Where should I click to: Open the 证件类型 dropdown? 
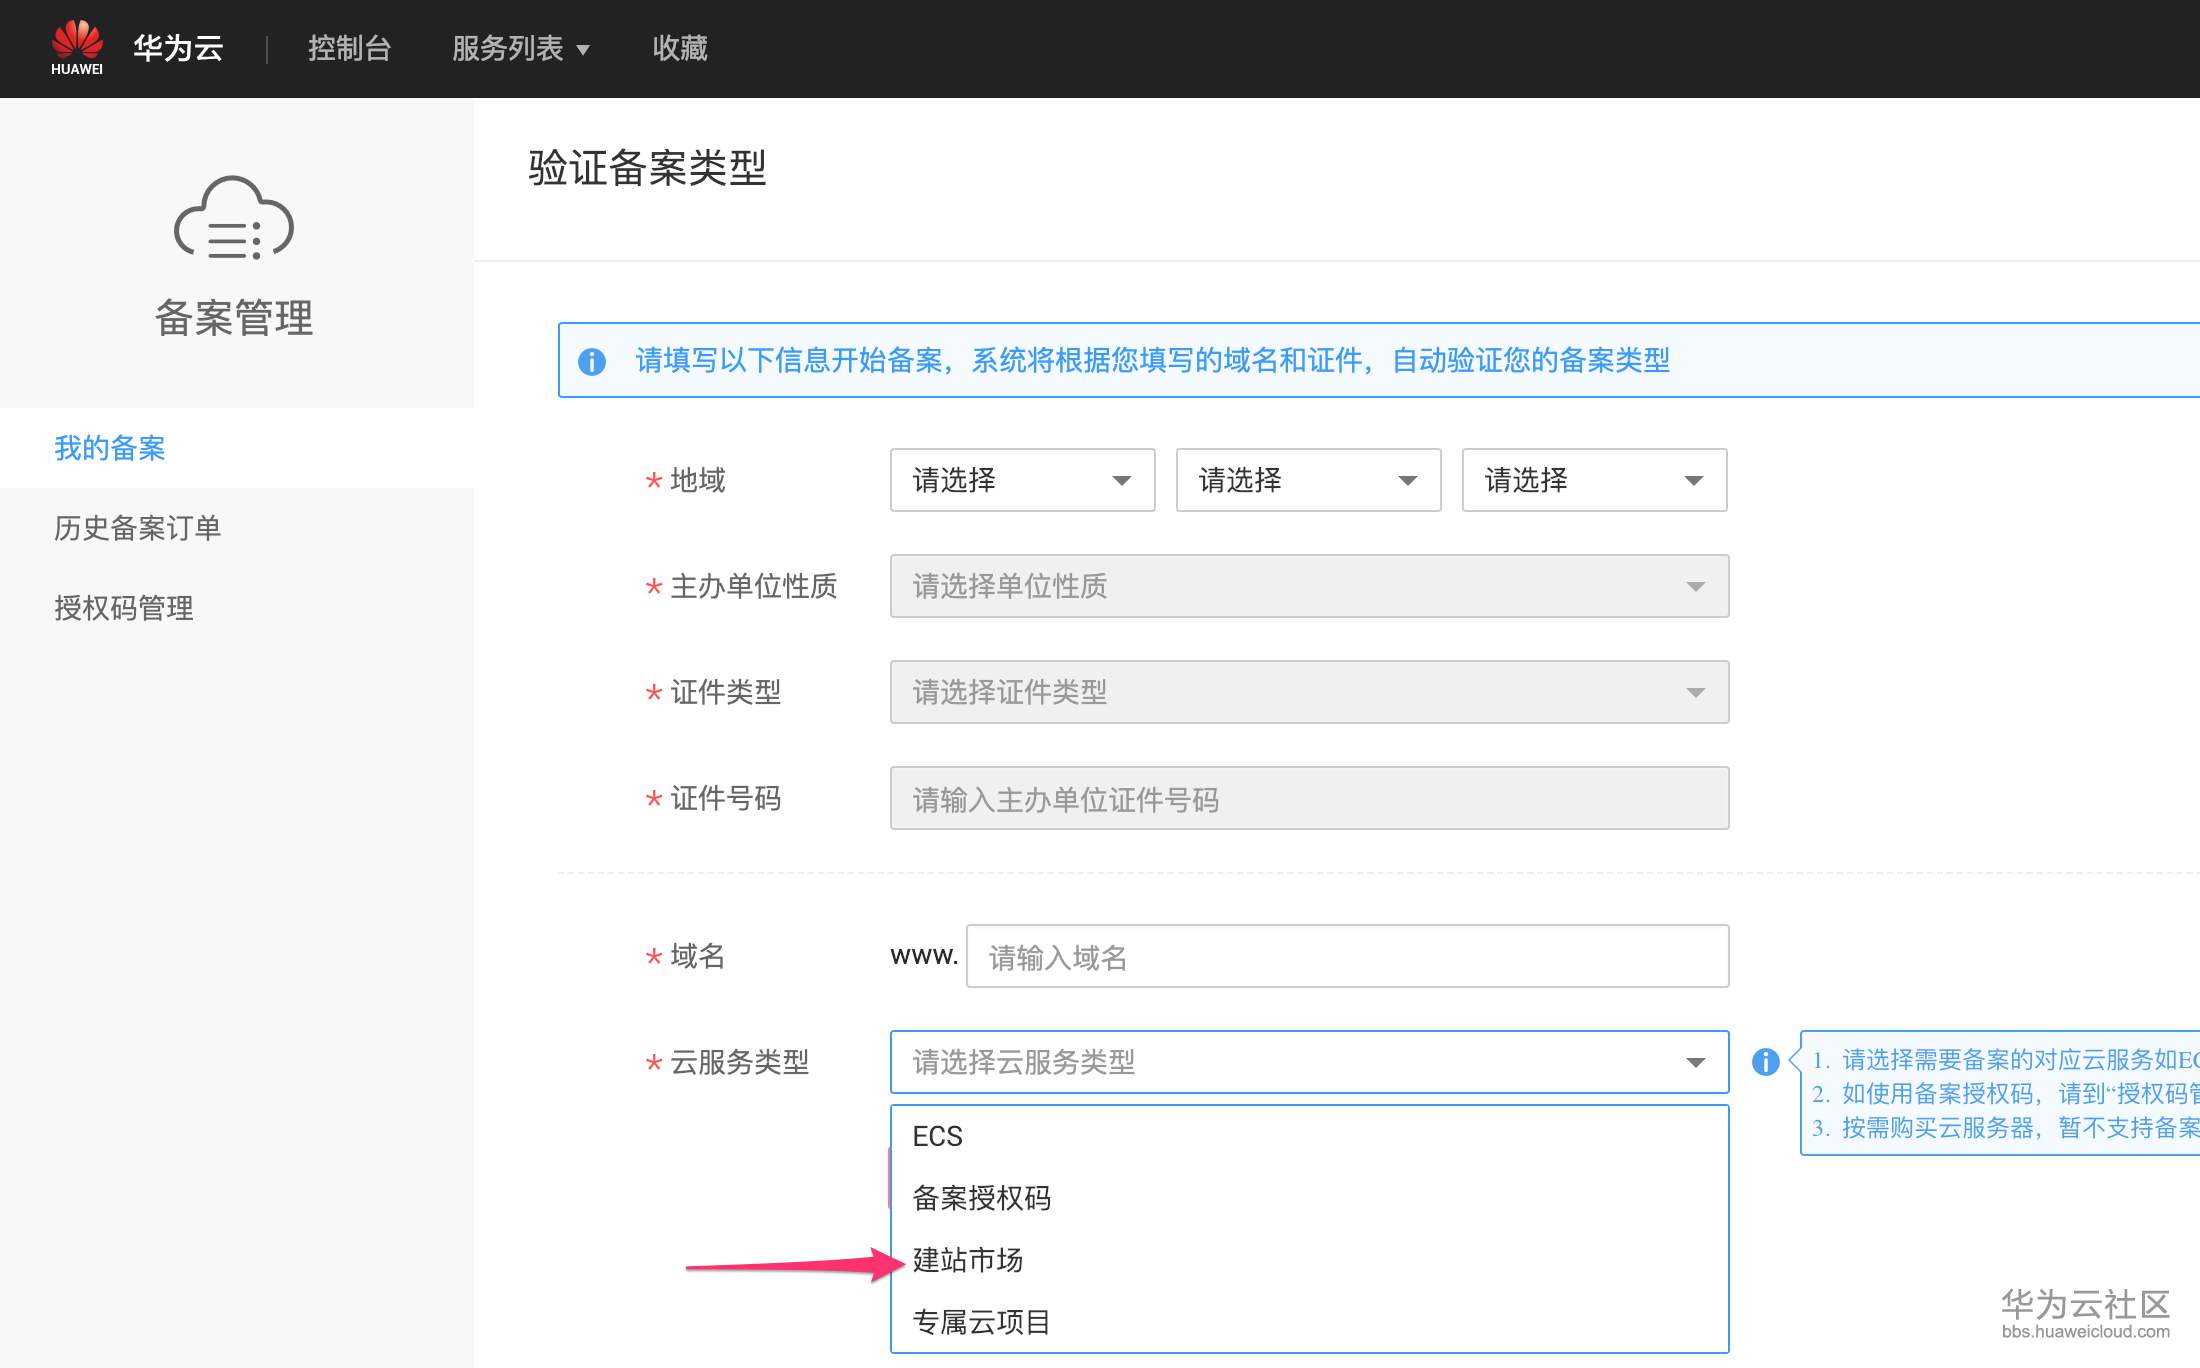[x=1309, y=692]
